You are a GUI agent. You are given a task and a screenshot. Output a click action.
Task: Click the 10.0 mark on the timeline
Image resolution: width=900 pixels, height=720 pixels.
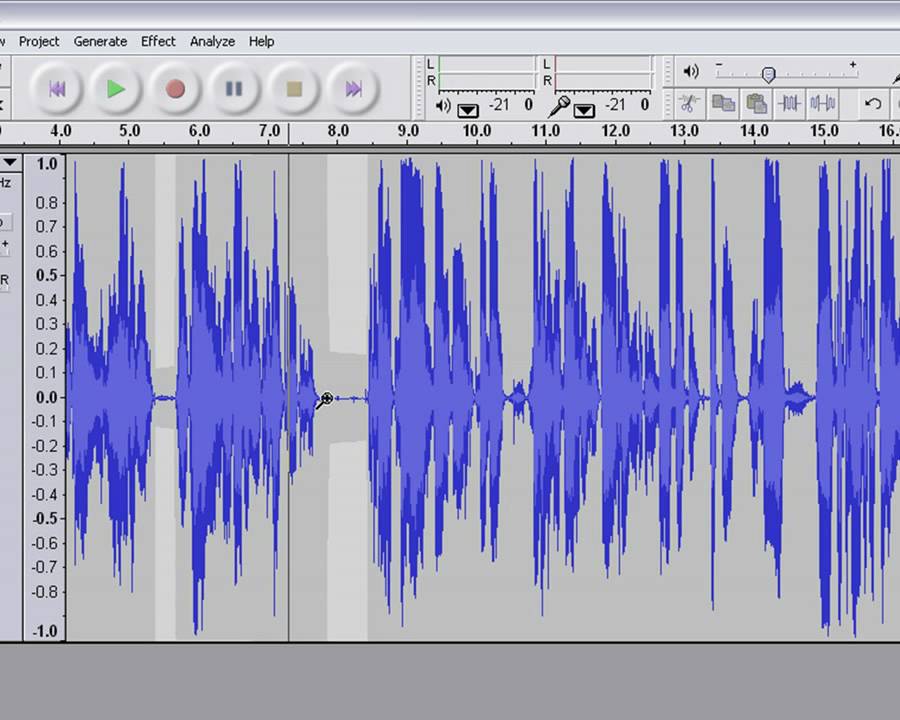(476, 131)
